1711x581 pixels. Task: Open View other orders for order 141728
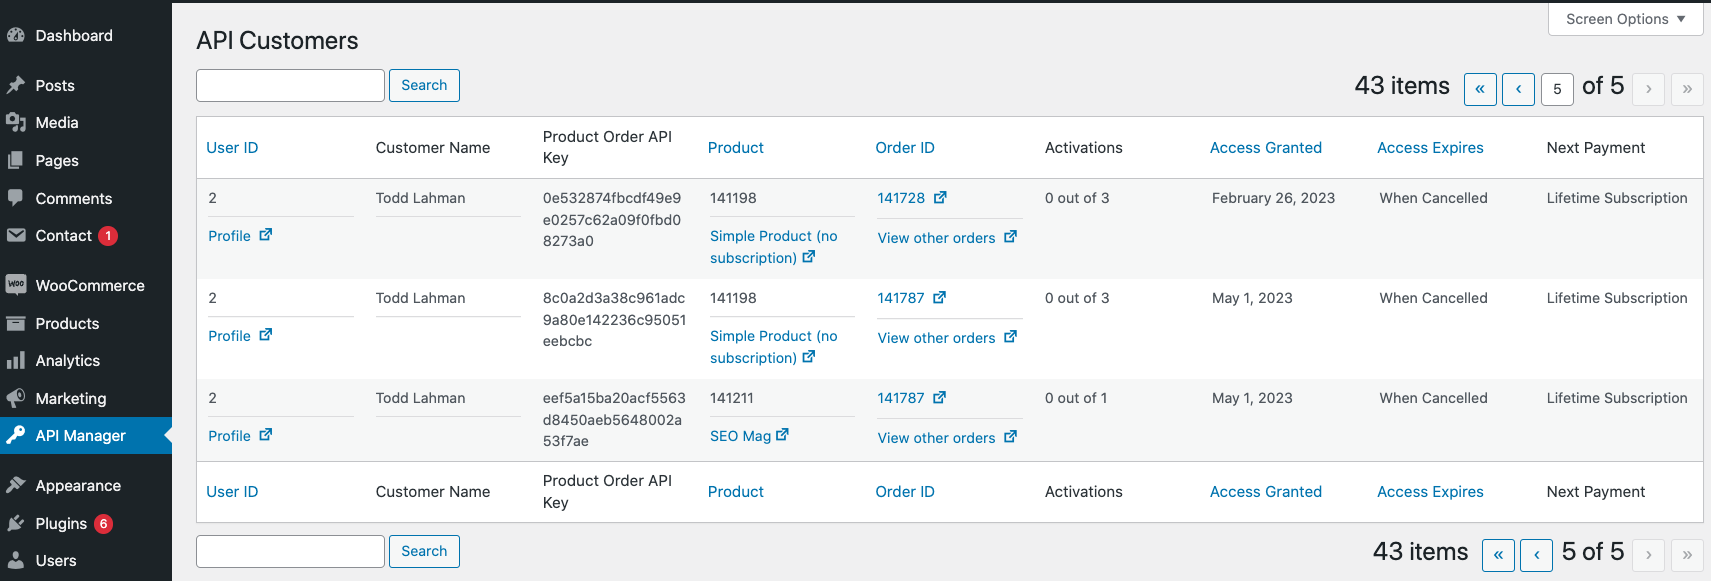click(936, 238)
